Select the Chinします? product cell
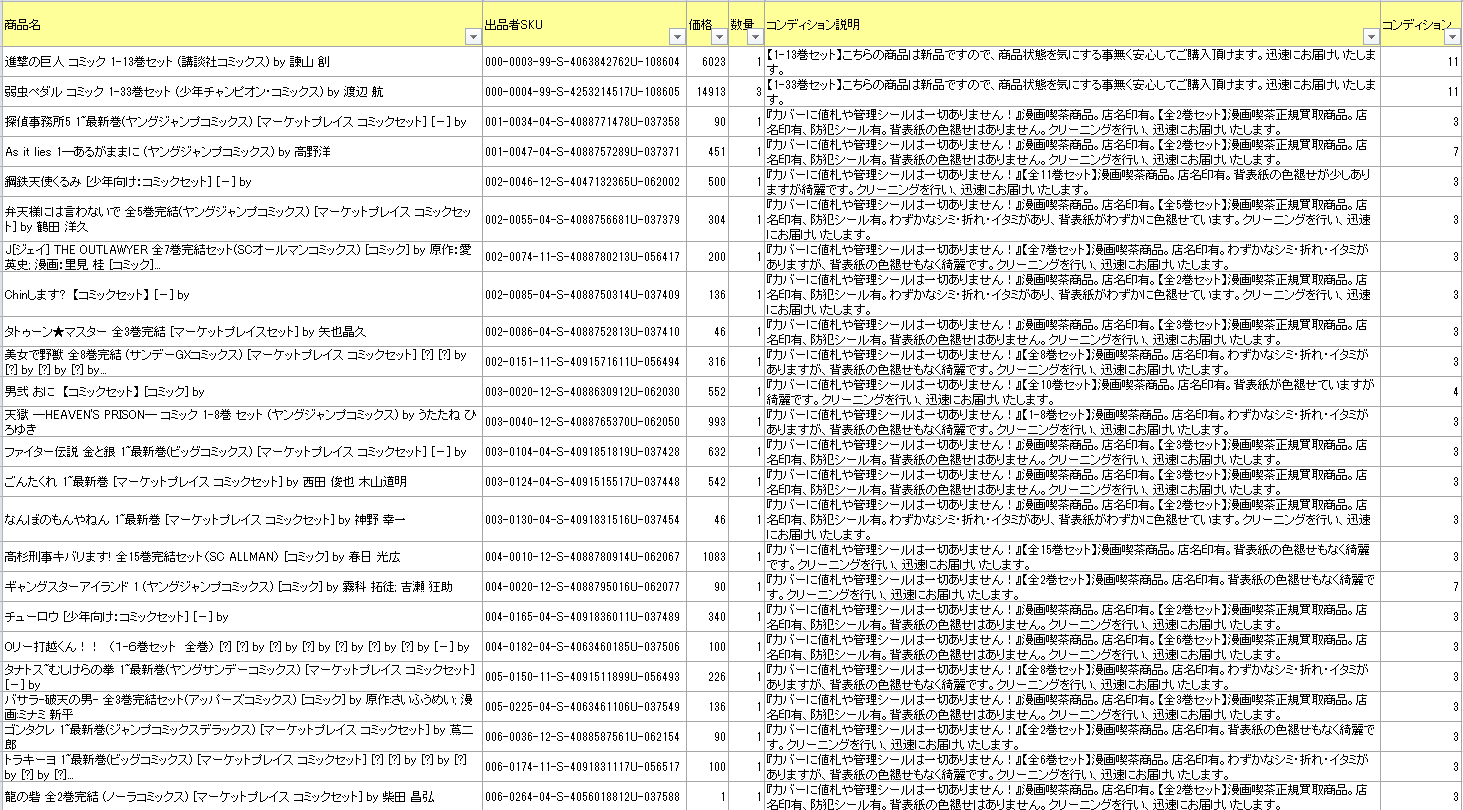1463x810 pixels. click(241, 294)
